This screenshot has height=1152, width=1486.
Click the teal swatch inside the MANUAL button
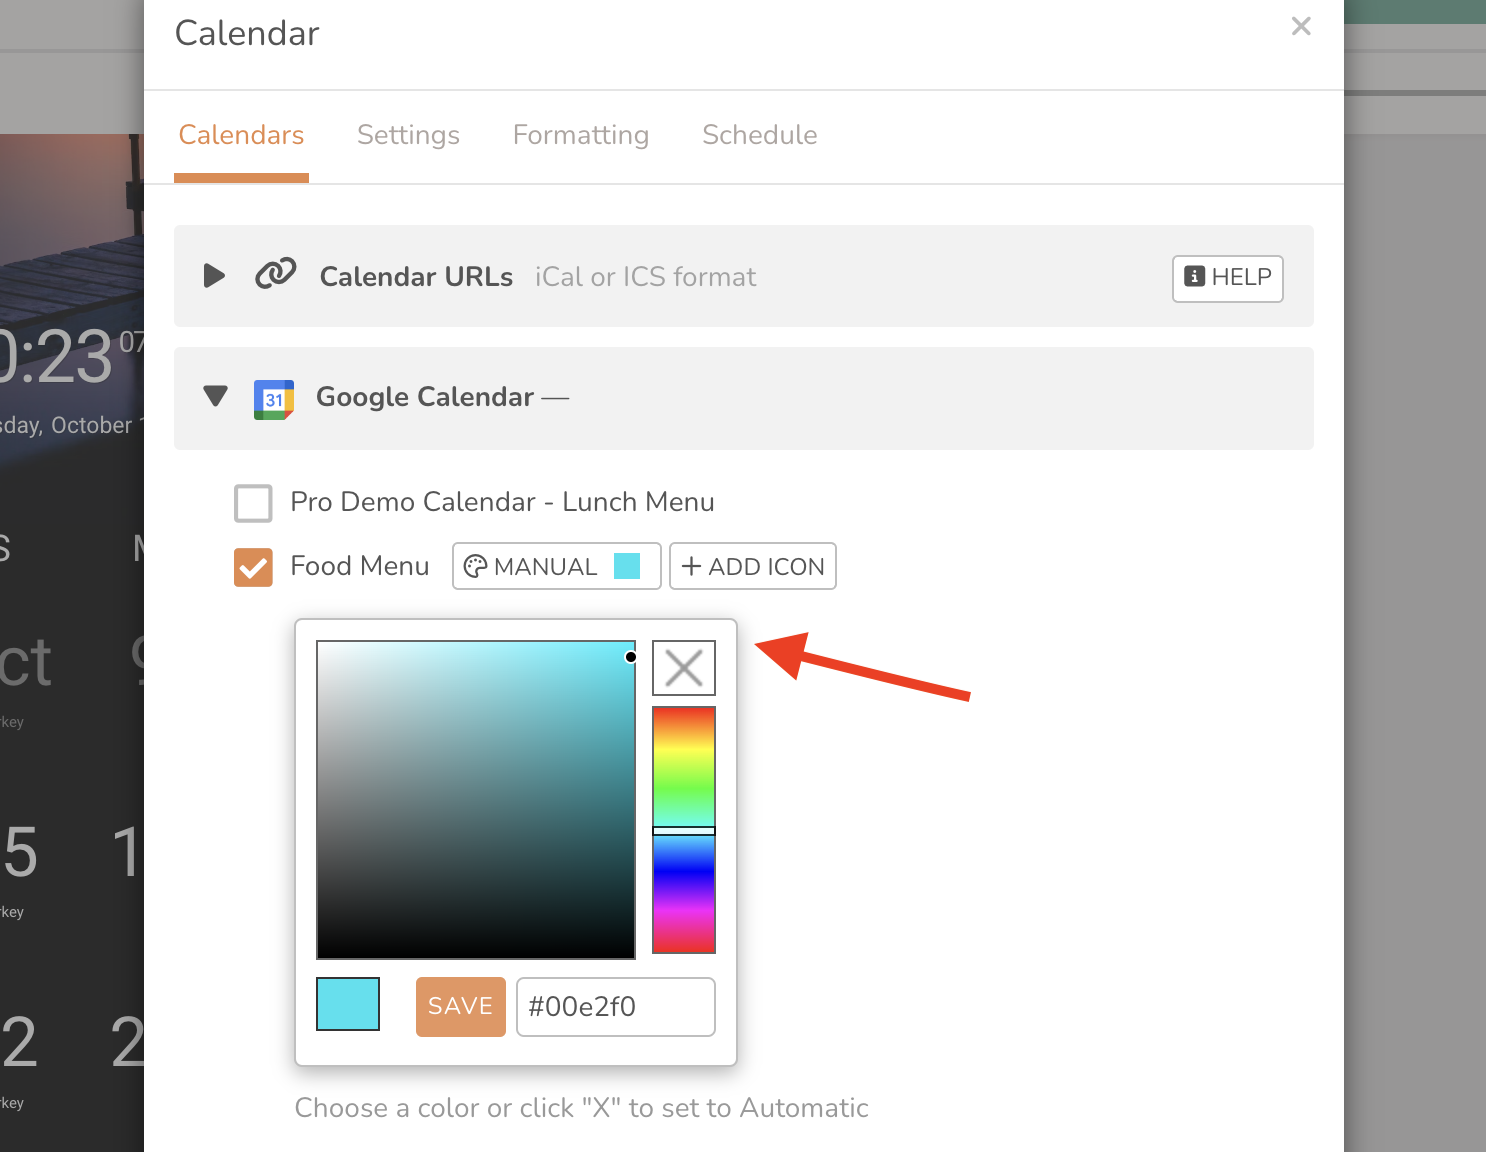629,565
